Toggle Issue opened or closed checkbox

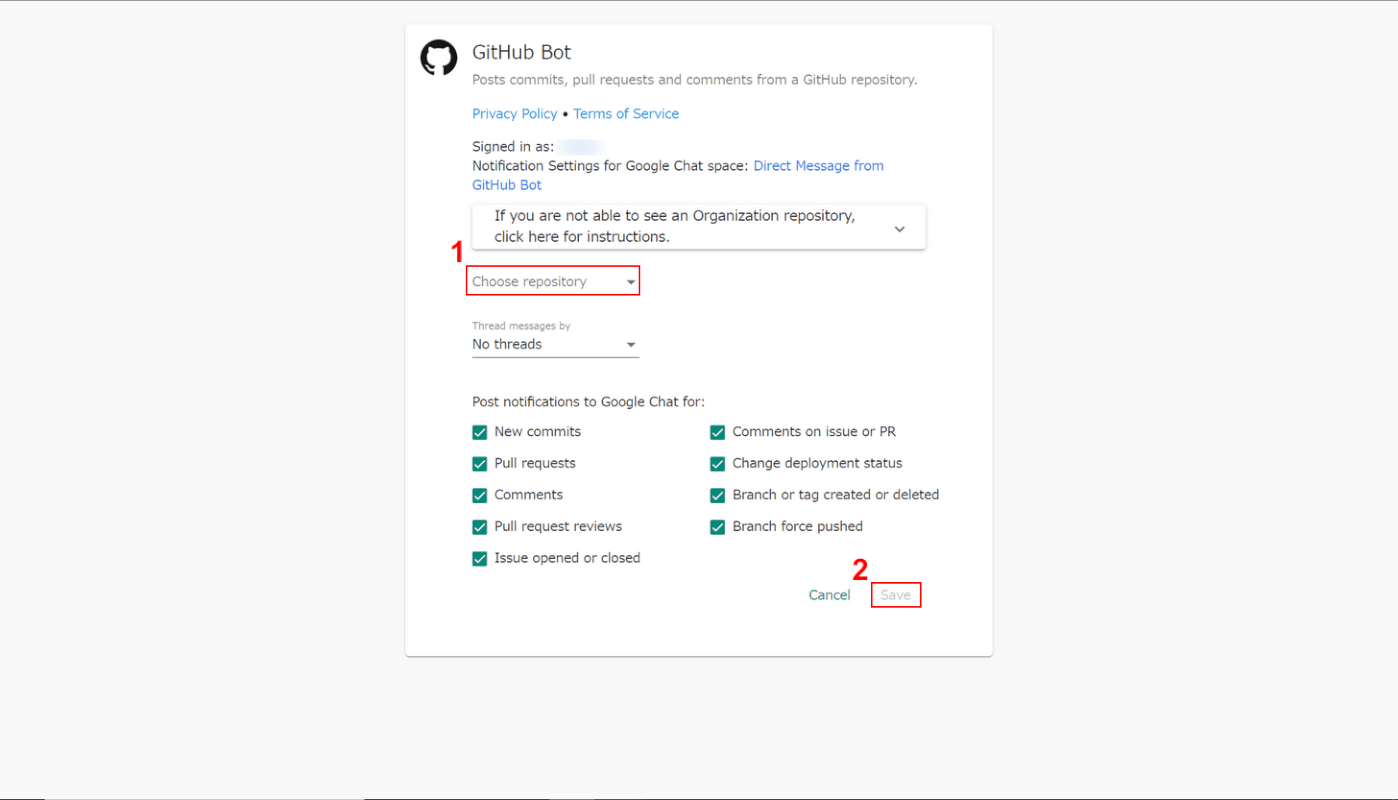[x=480, y=559]
